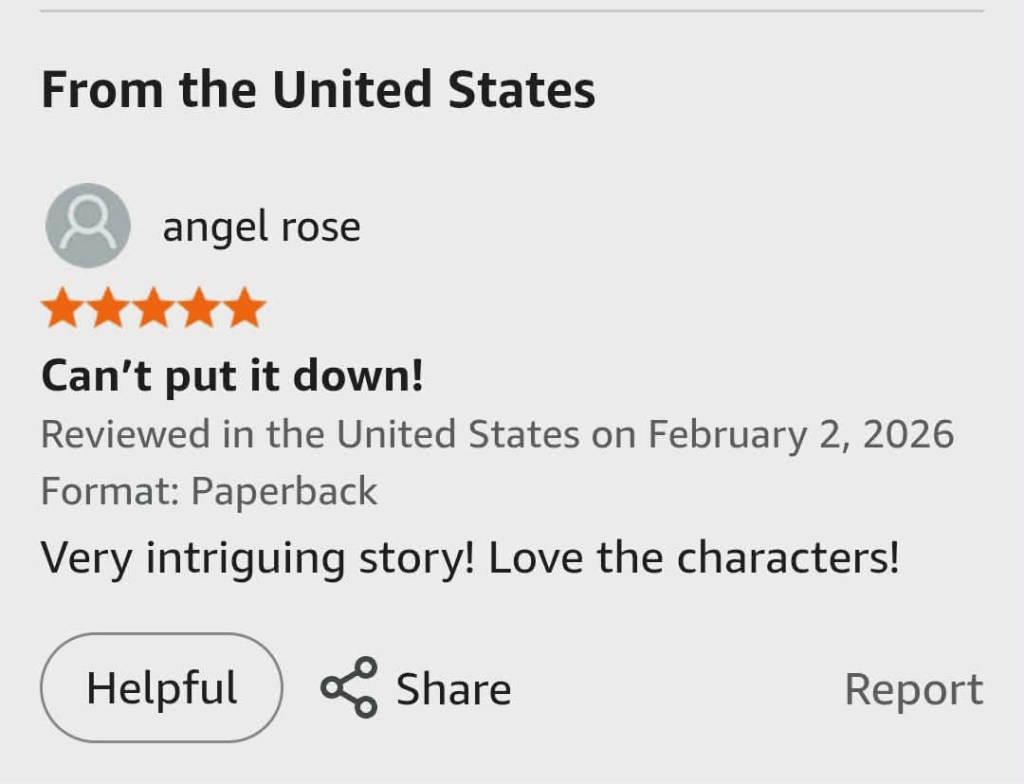The height and width of the screenshot is (784, 1024).
Task: Select the Format: Paperback label
Action: (x=209, y=492)
